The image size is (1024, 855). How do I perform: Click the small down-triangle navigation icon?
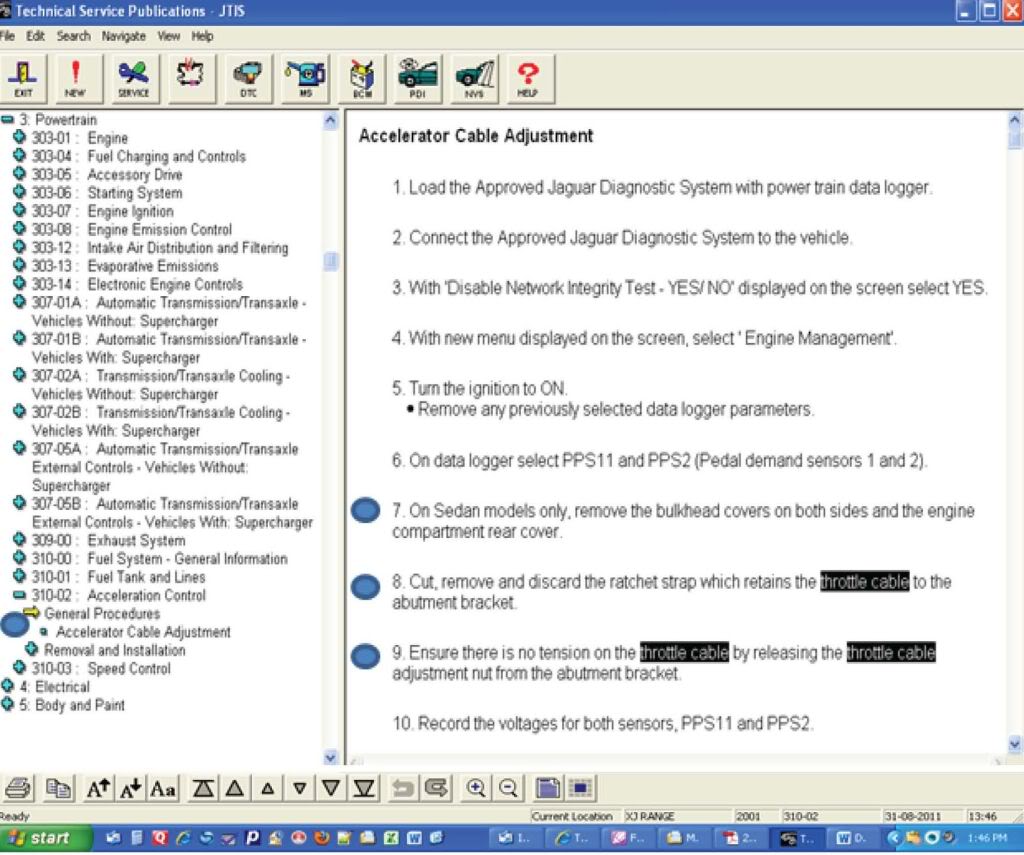coord(299,788)
